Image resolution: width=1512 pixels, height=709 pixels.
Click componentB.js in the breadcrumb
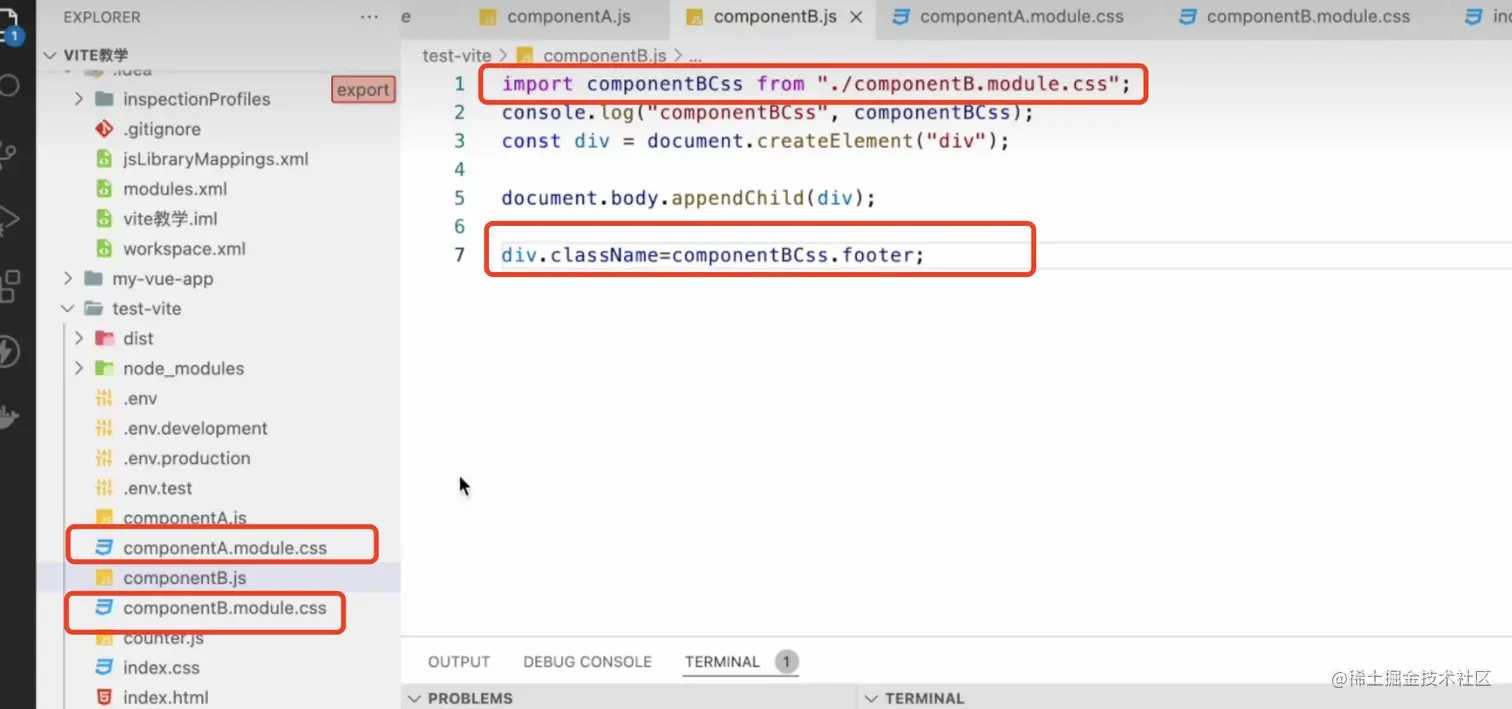tap(605, 56)
